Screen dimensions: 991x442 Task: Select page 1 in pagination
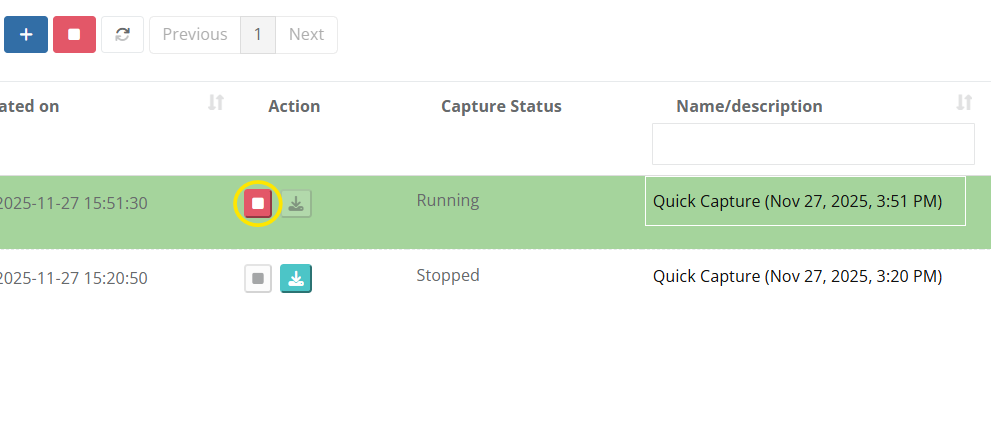(x=257, y=34)
